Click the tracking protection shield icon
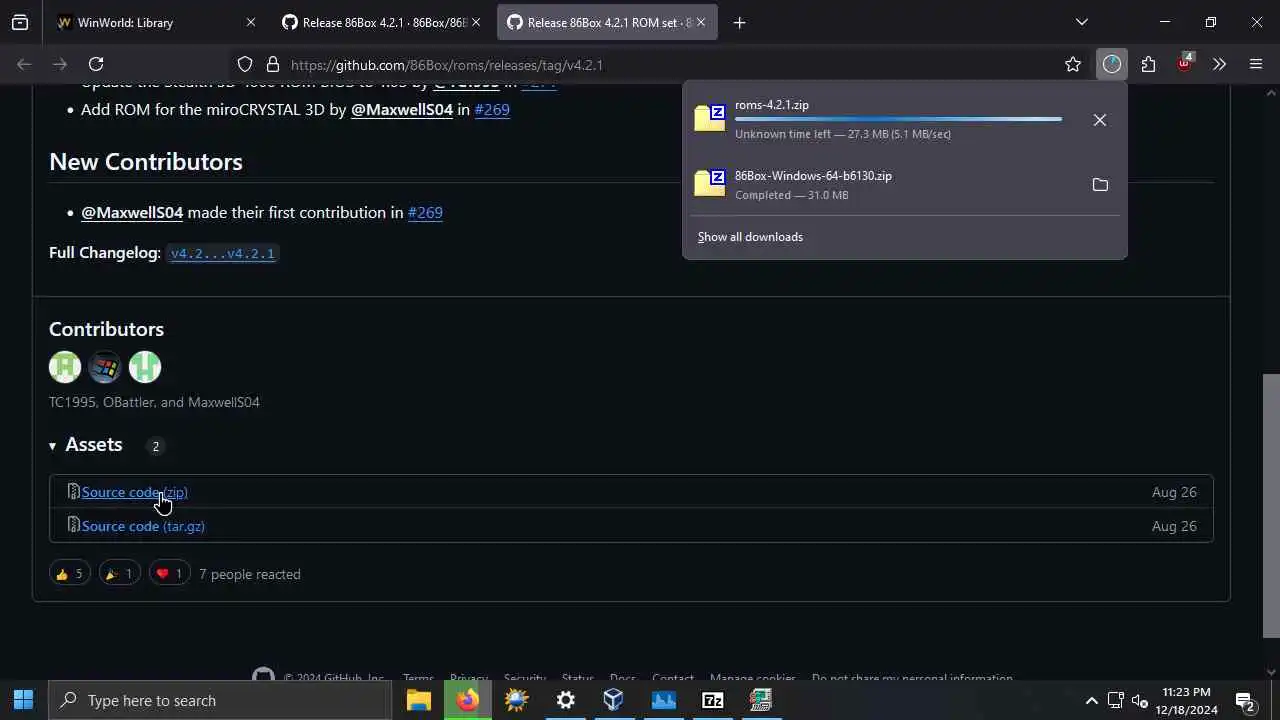This screenshot has height=720, width=1280. pyautogui.click(x=245, y=64)
